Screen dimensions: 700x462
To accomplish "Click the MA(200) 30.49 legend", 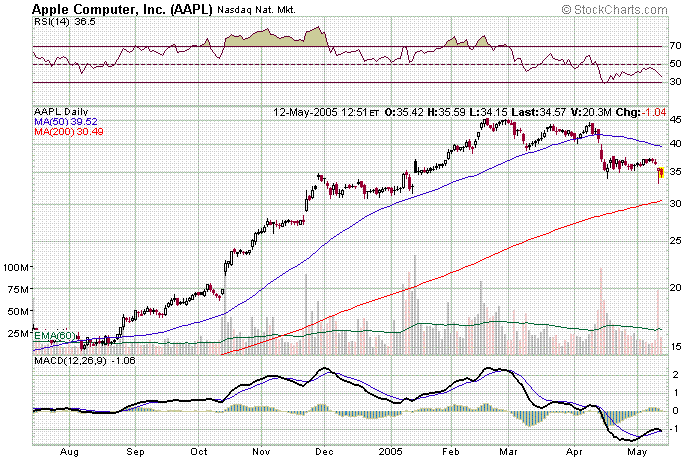I will [x=69, y=131].
